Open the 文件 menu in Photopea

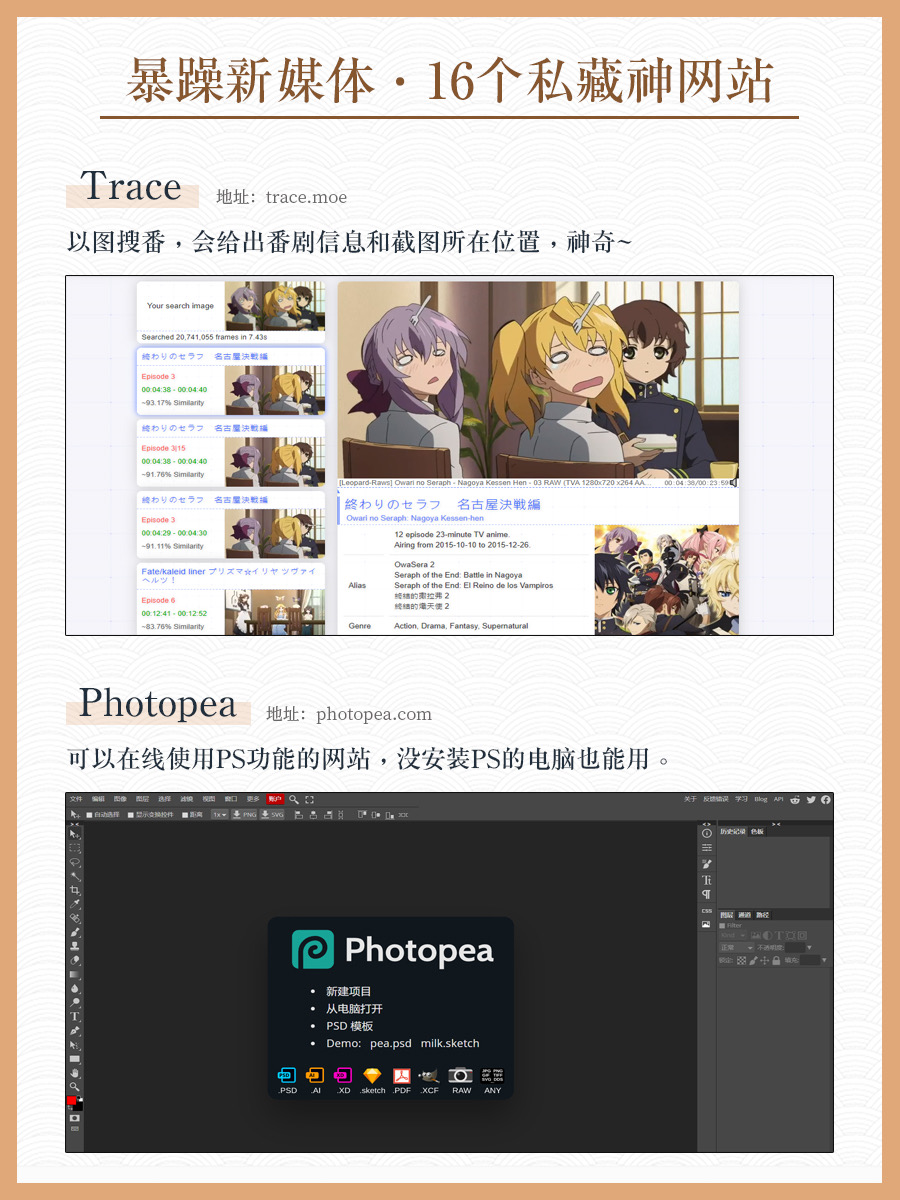click(76, 799)
